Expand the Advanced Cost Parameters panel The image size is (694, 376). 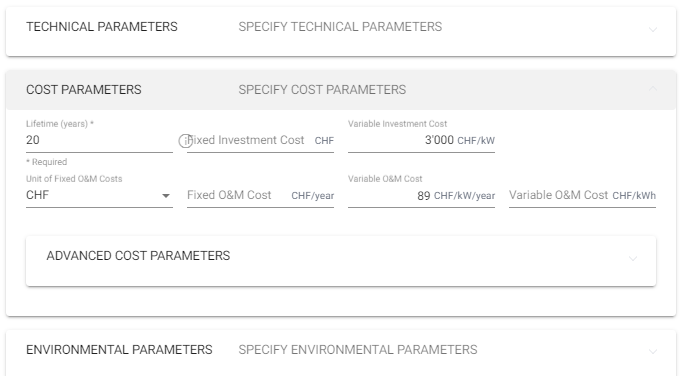(341, 261)
